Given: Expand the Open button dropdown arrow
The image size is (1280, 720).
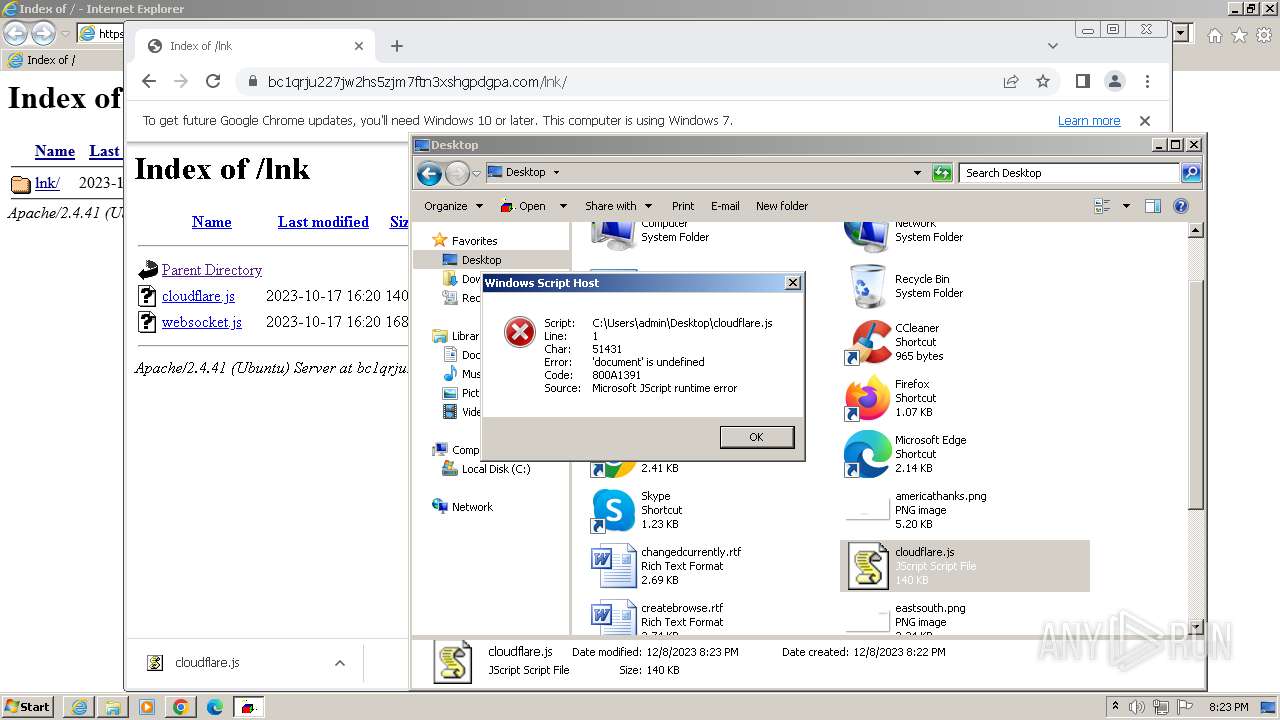Looking at the screenshot, I should [563, 206].
